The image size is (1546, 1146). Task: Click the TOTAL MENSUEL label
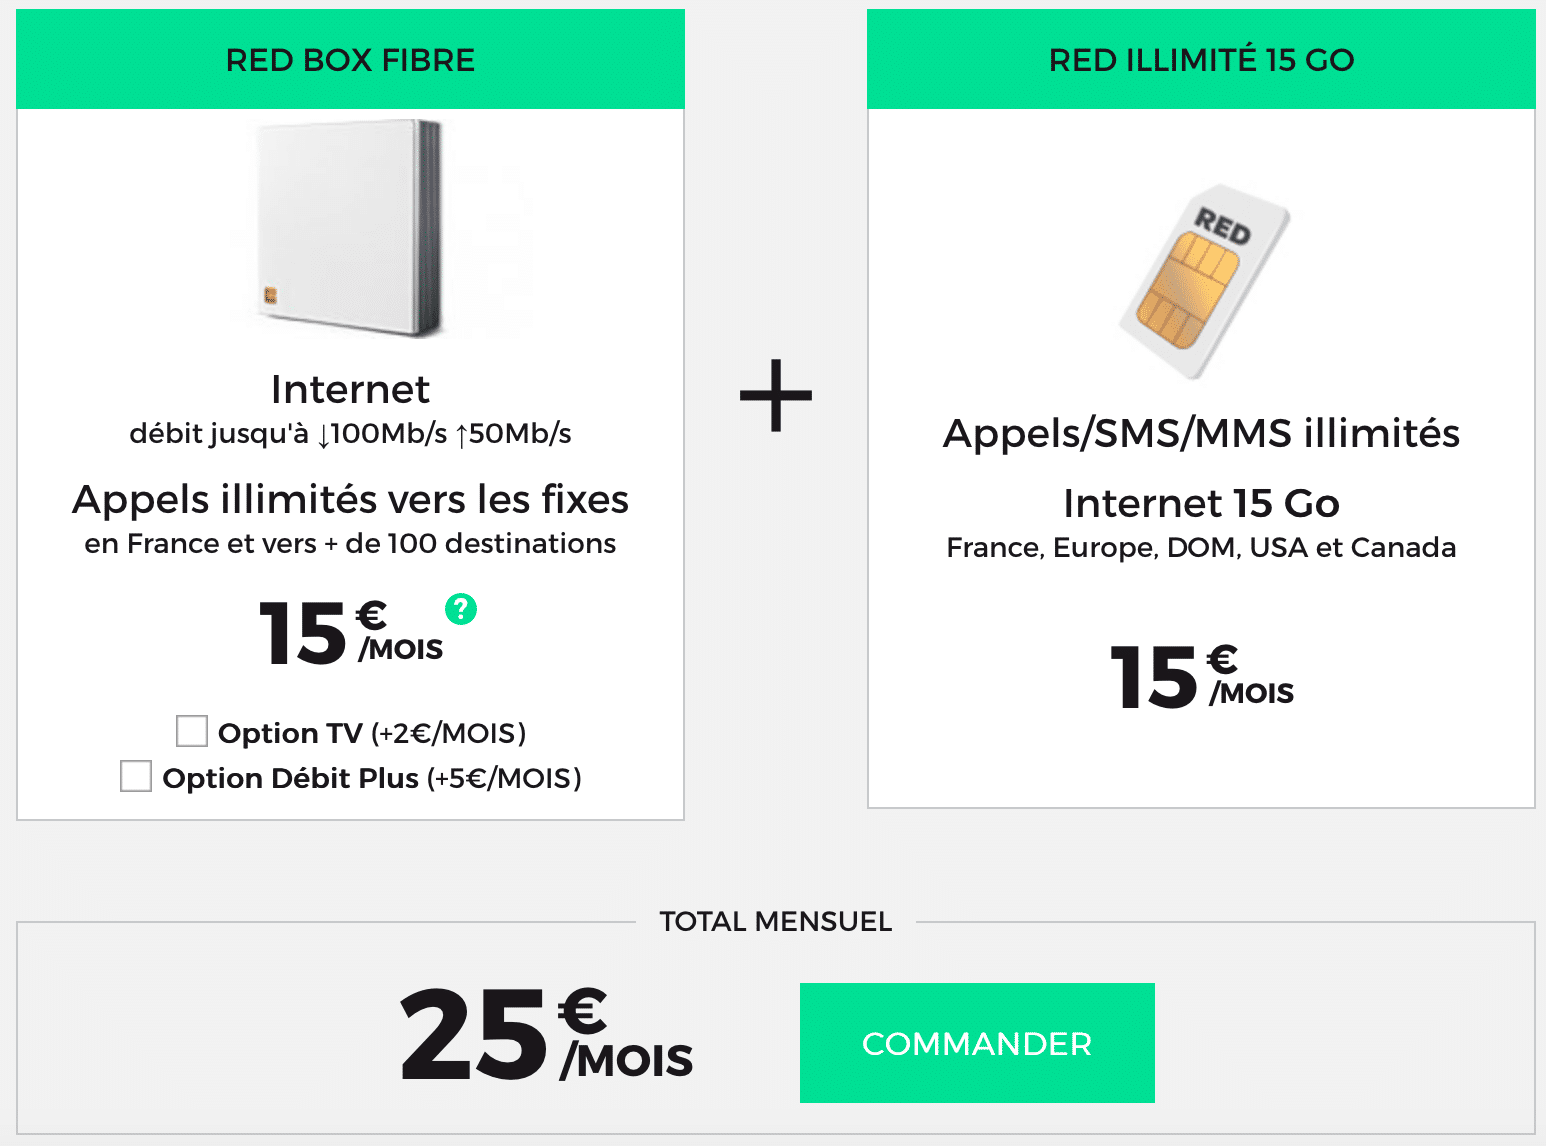pyautogui.click(x=776, y=921)
